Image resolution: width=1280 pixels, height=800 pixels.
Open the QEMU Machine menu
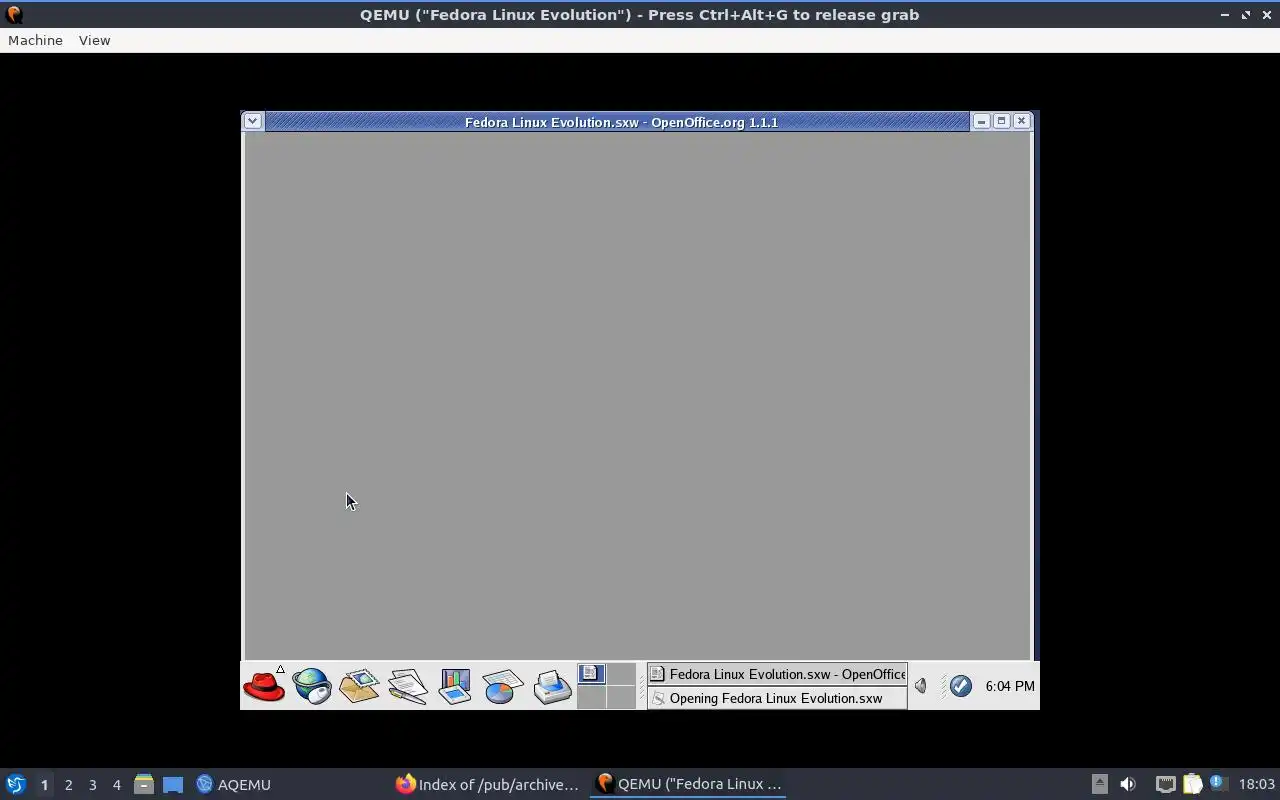pos(35,40)
